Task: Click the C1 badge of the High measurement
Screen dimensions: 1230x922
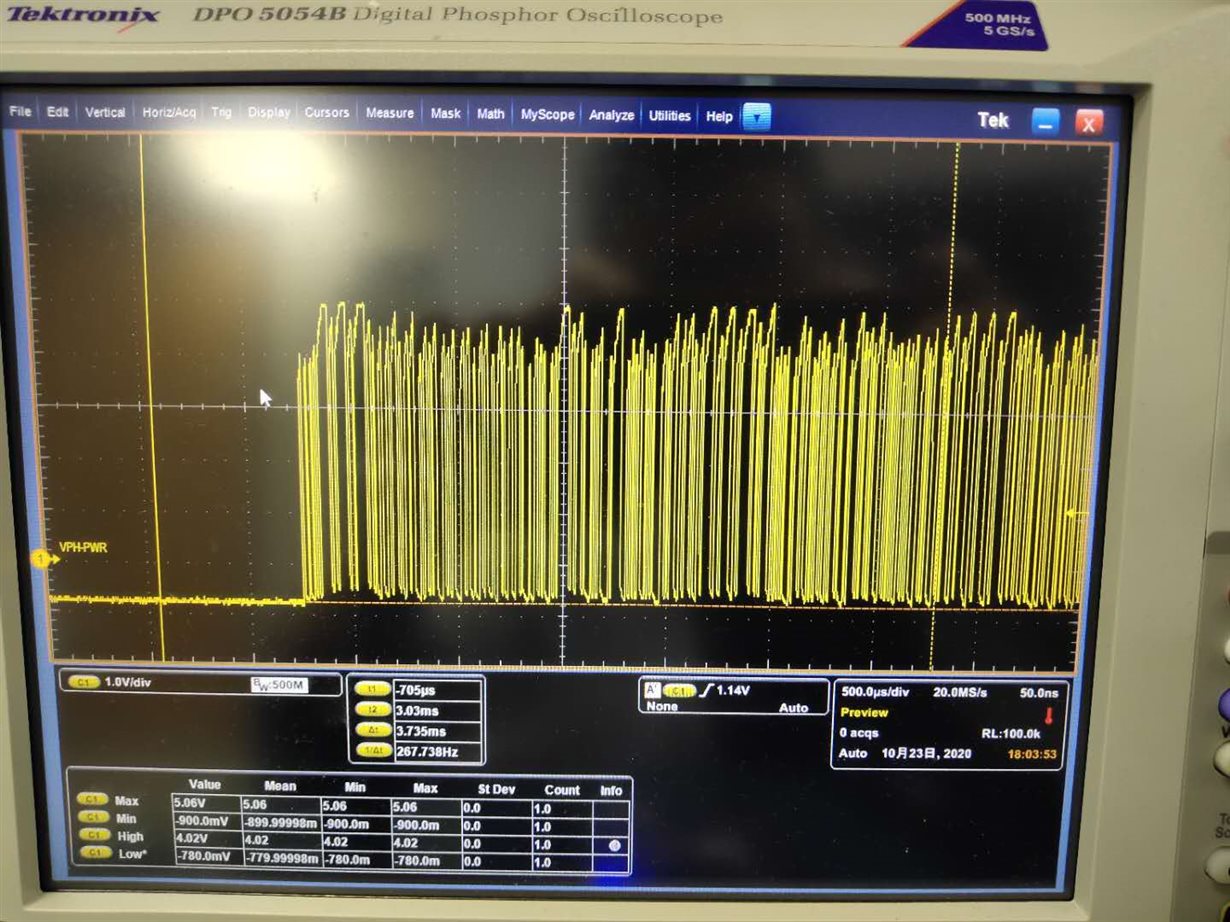Action: tap(93, 836)
